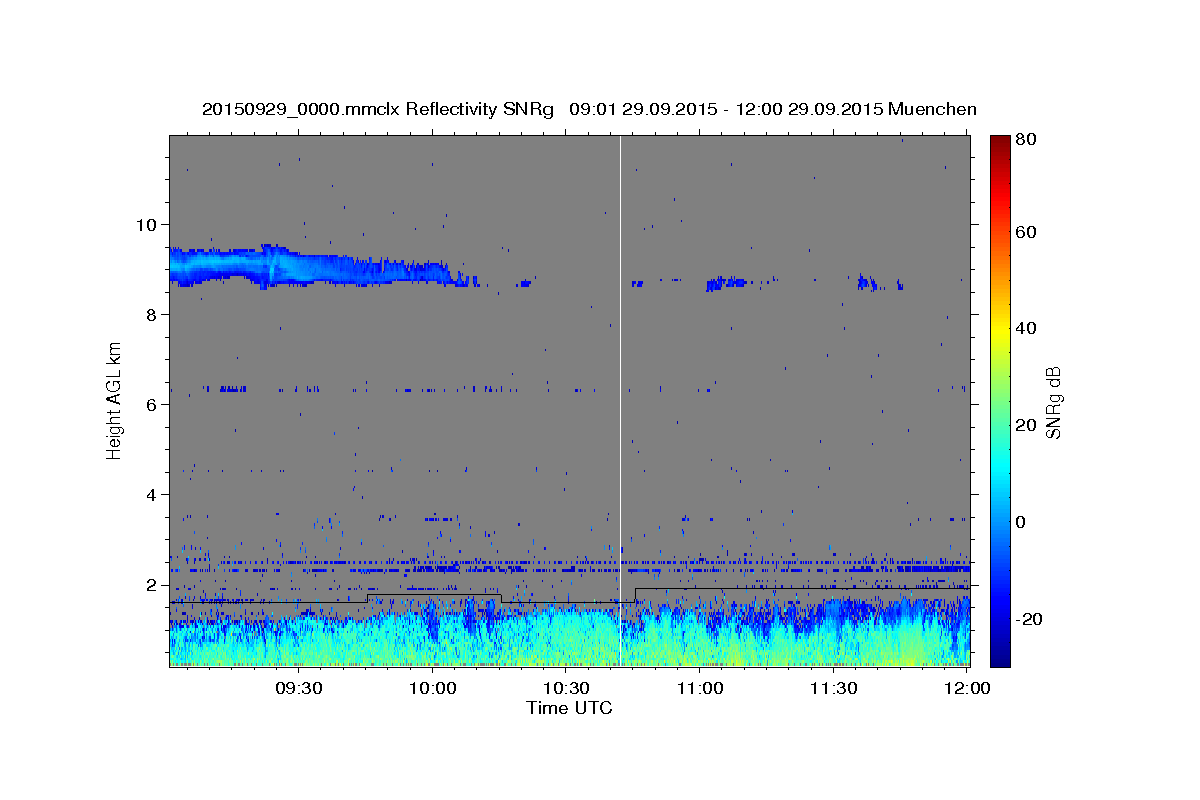Click the colorbar value -20

coord(1030,619)
